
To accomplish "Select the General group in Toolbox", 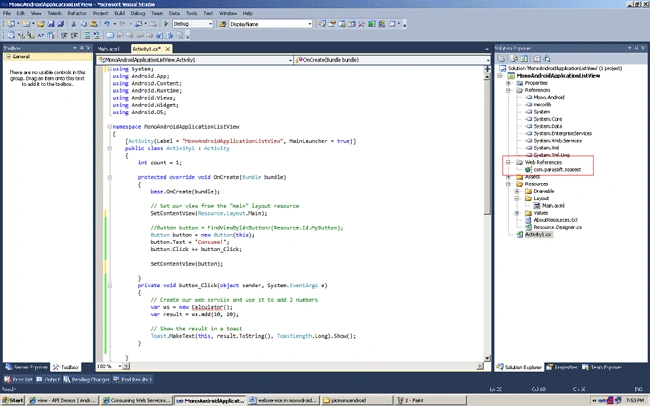I will tap(47, 56).
